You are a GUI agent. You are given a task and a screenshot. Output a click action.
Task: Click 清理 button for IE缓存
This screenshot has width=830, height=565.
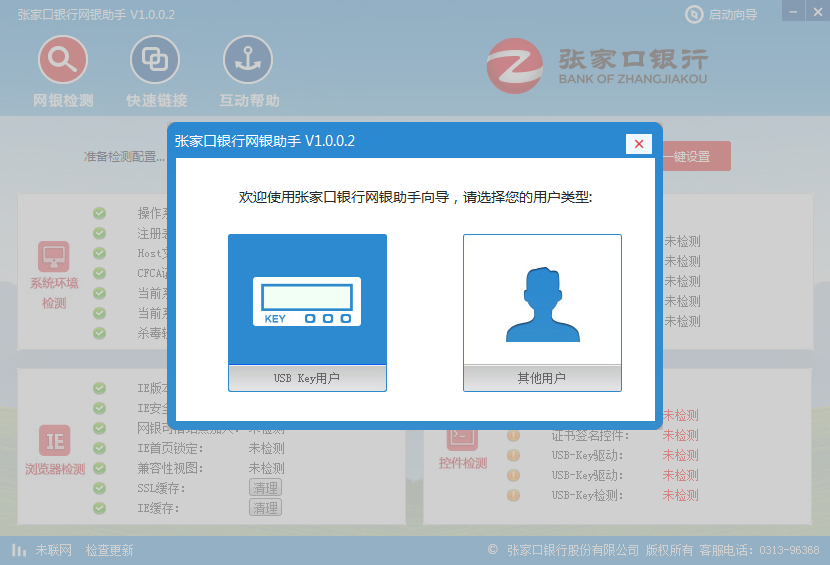pos(265,508)
